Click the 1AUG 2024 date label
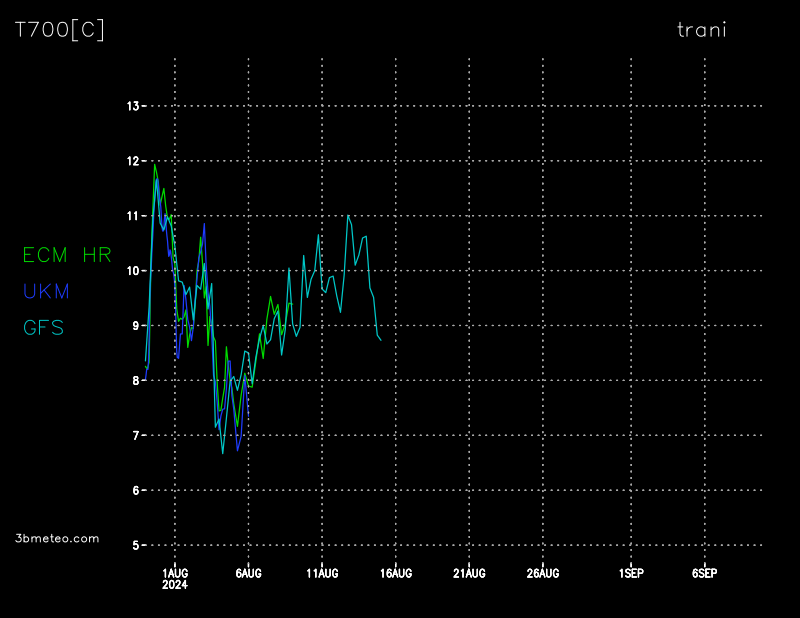Screen dimensions: 800x618 click(175, 578)
